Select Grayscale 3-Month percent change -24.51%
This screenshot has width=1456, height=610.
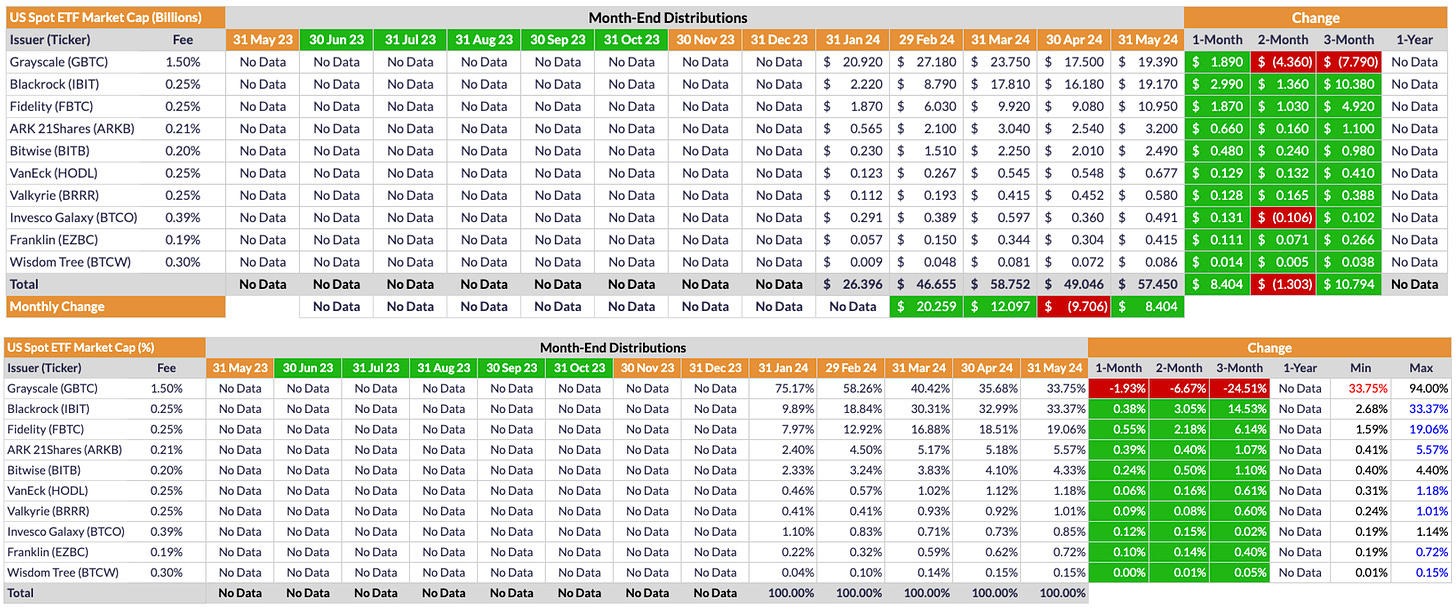tap(1240, 388)
